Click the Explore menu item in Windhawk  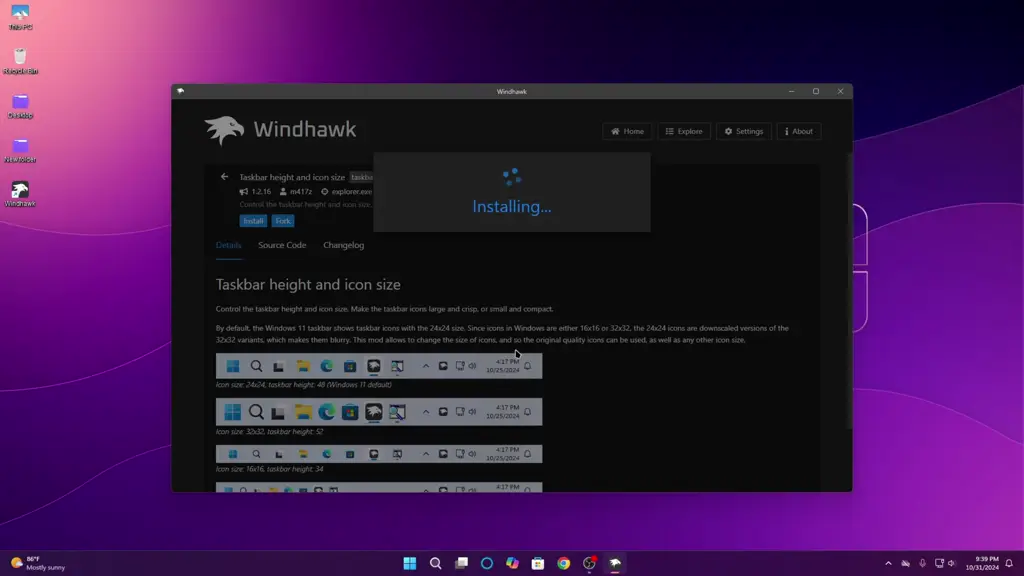[684, 131]
